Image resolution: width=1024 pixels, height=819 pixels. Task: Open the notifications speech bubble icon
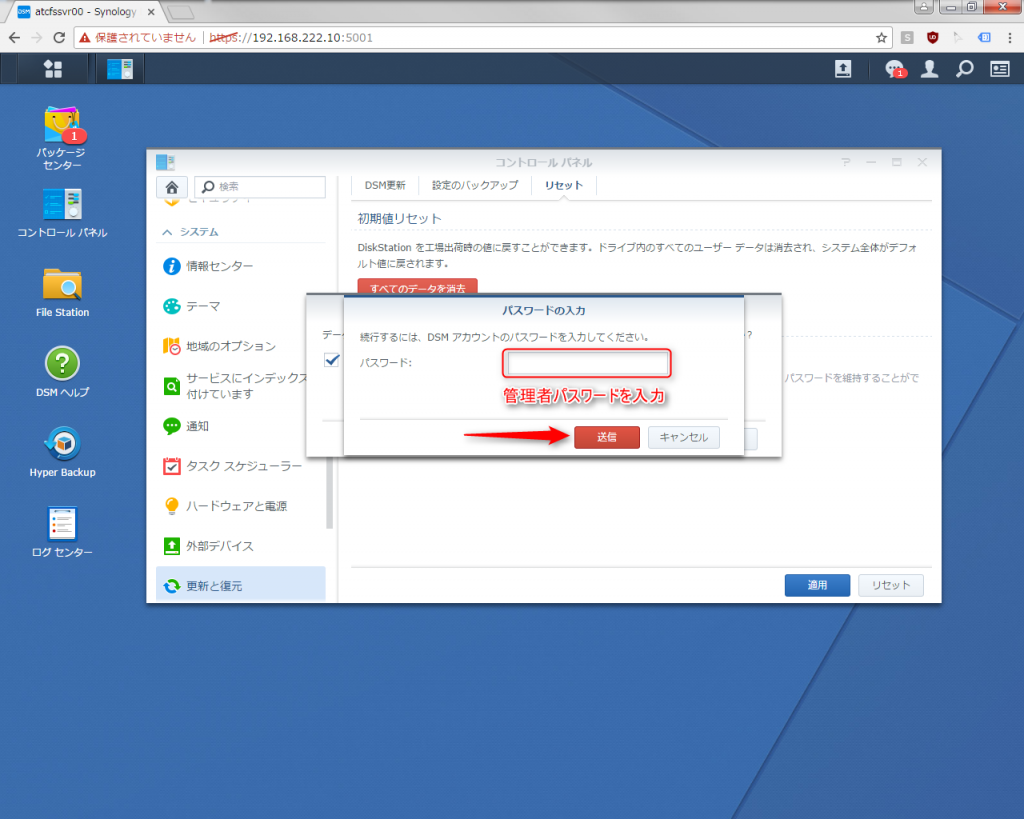click(x=894, y=68)
